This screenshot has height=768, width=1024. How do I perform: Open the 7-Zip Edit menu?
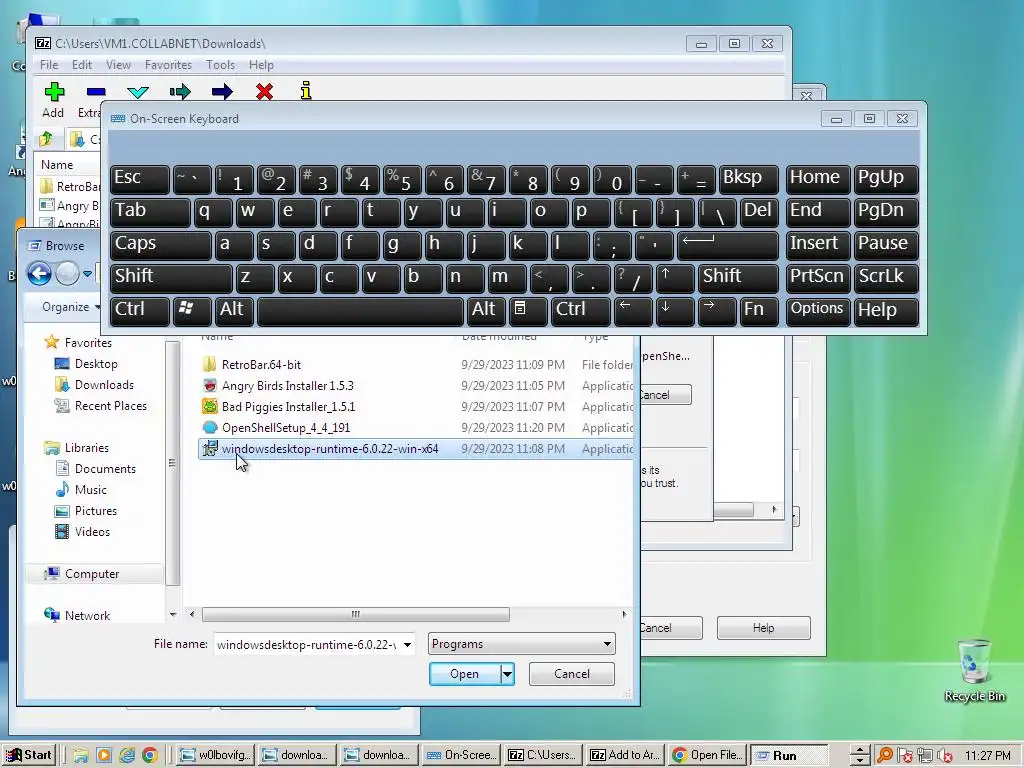pos(82,65)
